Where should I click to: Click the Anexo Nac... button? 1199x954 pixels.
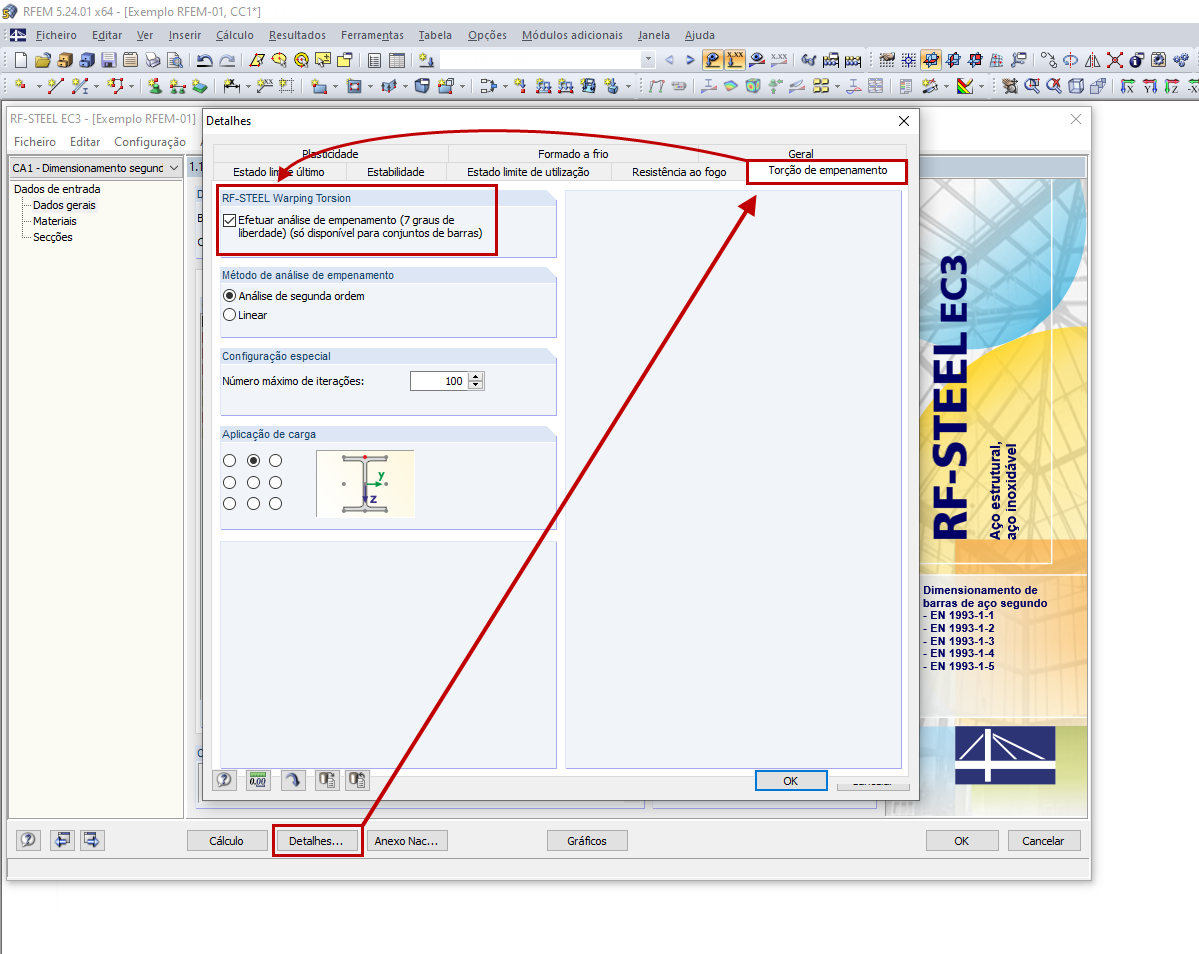click(x=406, y=841)
